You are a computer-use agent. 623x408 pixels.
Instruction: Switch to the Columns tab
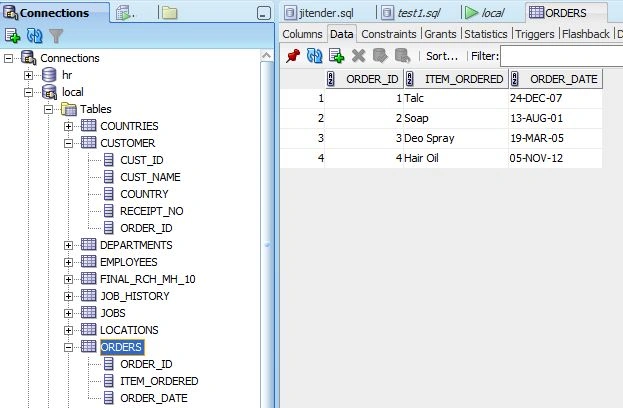(302, 34)
